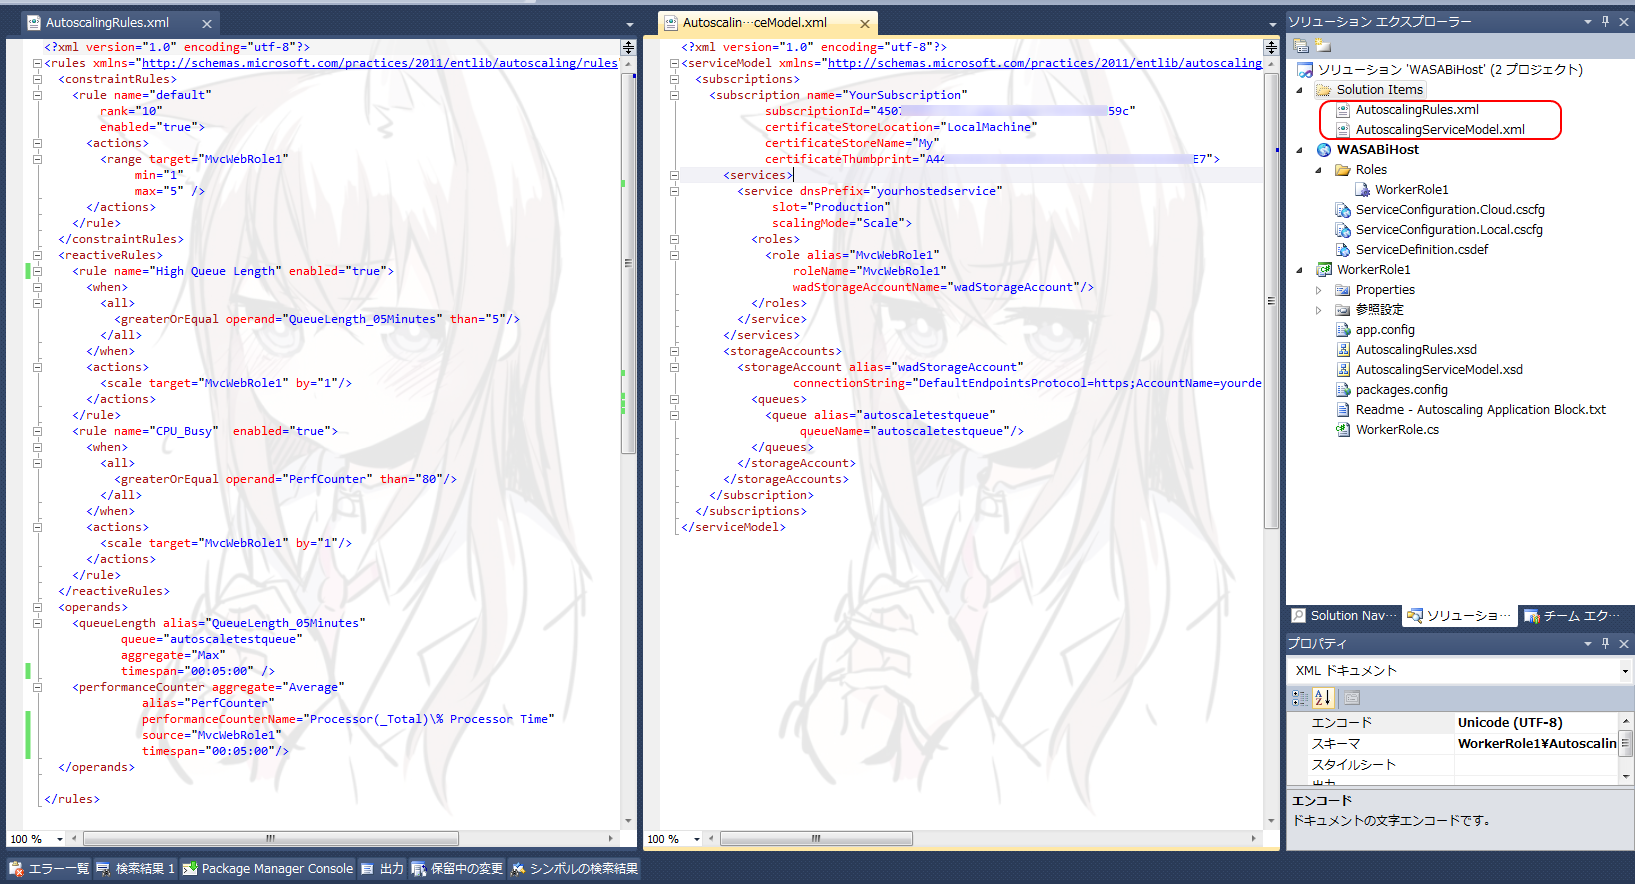
Task: Click the AutoscalingRules.xsd schema file icon
Action: (x=1343, y=350)
